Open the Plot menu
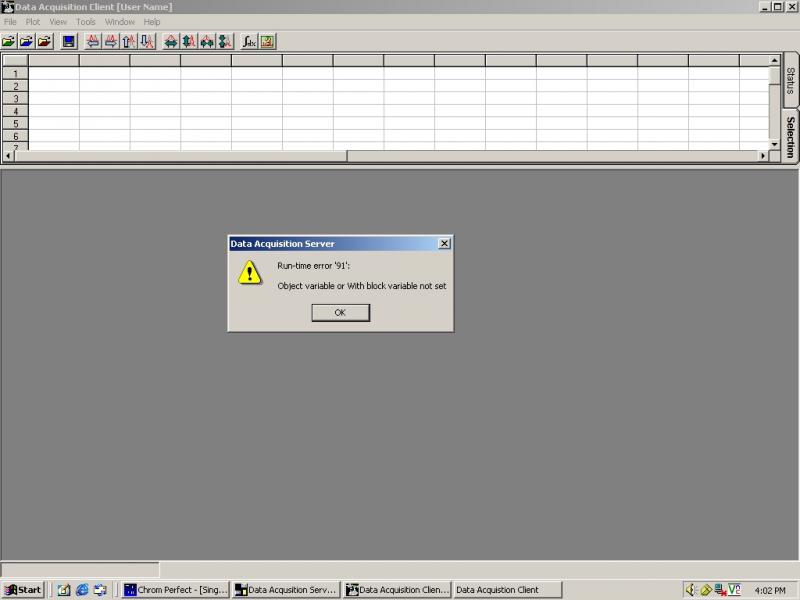This screenshot has height=600, width=800. pyautogui.click(x=33, y=22)
